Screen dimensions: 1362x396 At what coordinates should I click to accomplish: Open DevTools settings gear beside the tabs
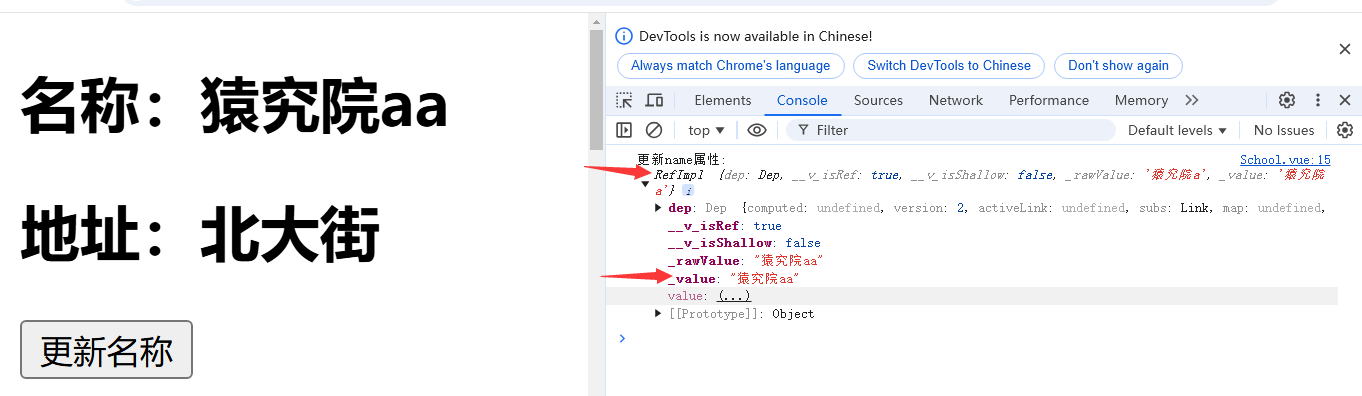point(1287,100)
